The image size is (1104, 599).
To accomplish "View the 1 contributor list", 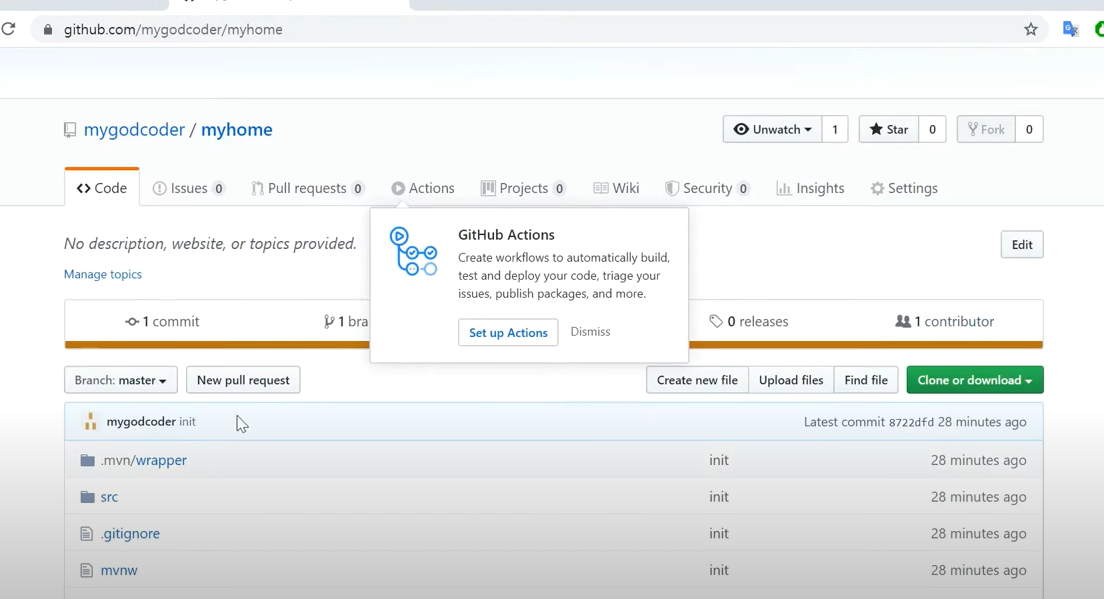I will pyautogui.click(x=944, y=322).
